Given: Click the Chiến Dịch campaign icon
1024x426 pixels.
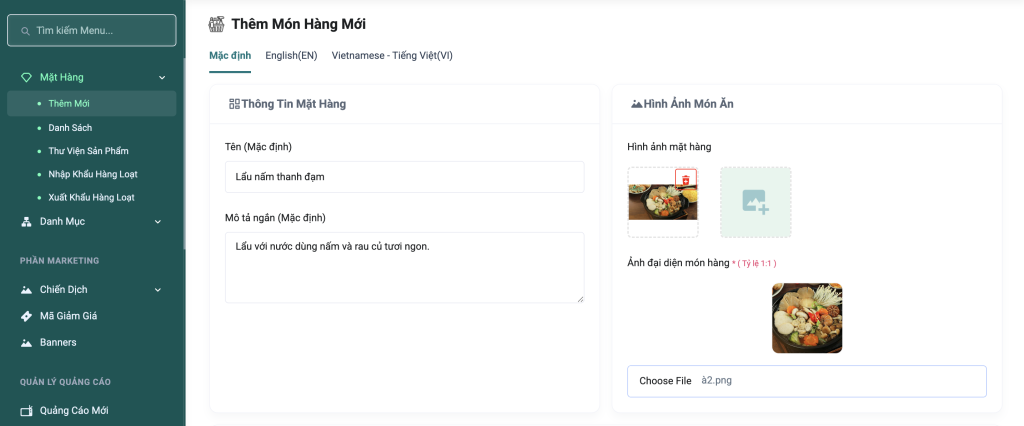Looking at the screenshot, I should coord(26,290).
